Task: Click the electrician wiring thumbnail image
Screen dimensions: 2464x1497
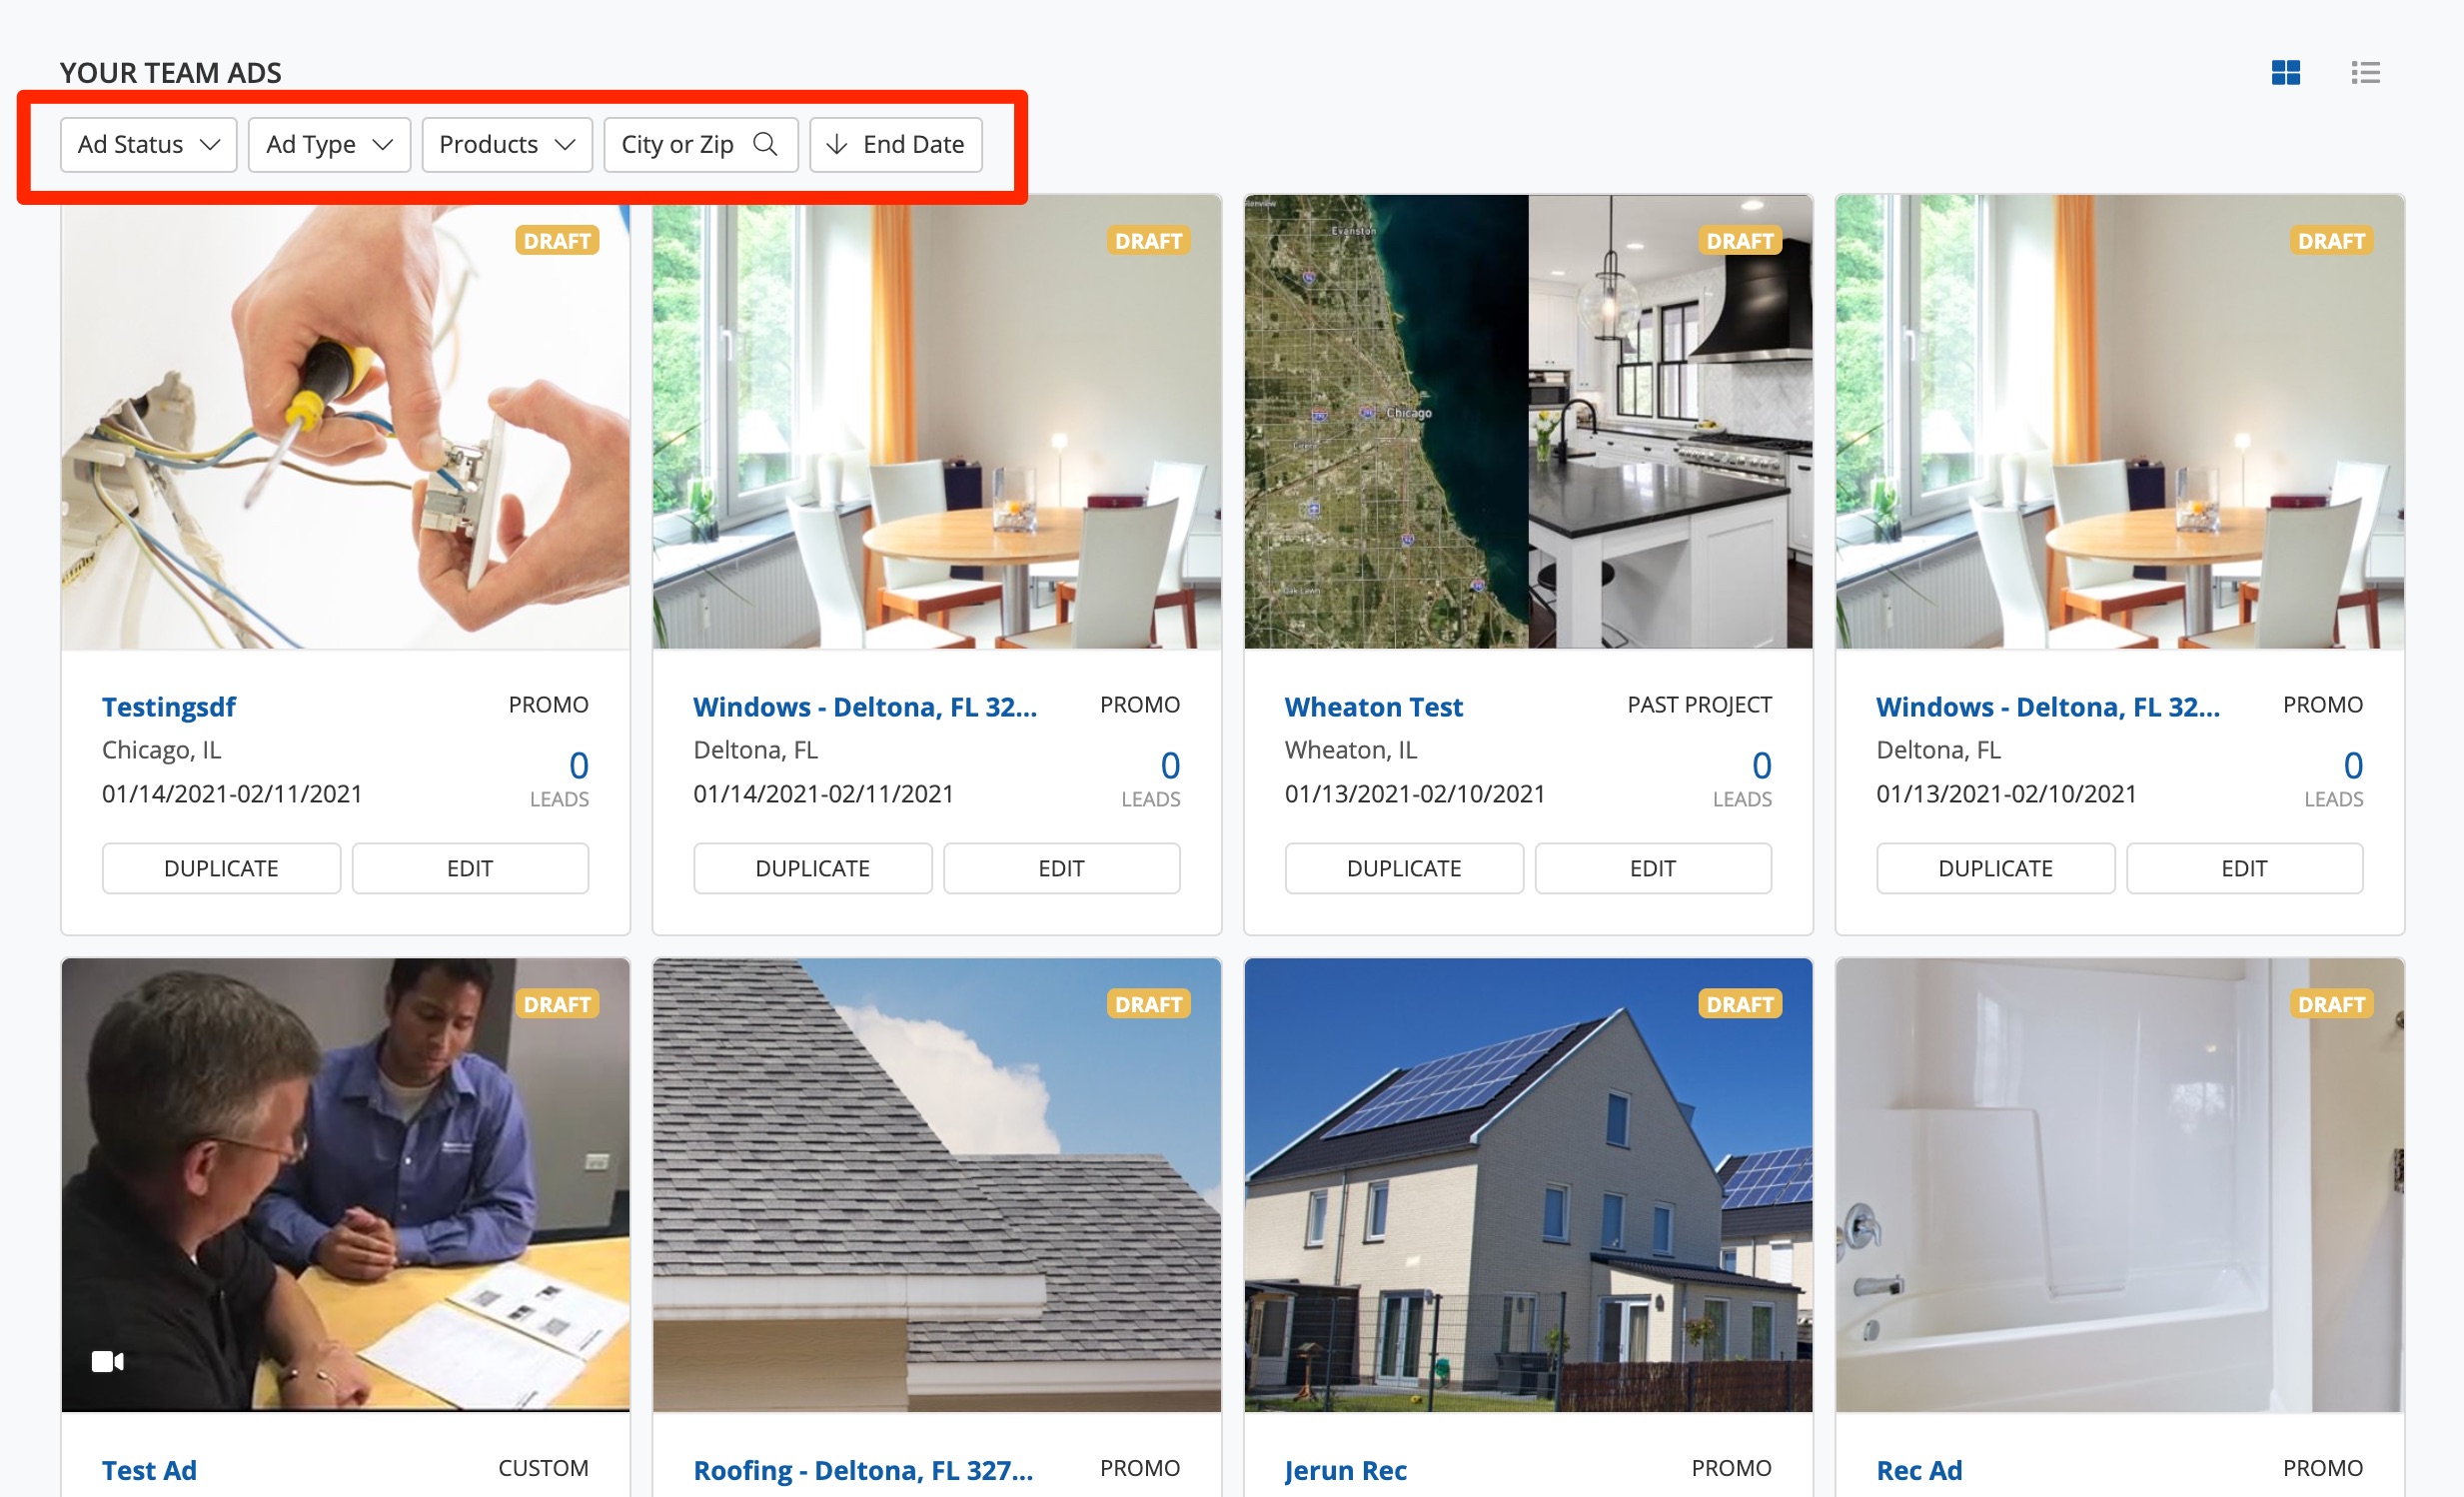Action: (x=345, y=422)
